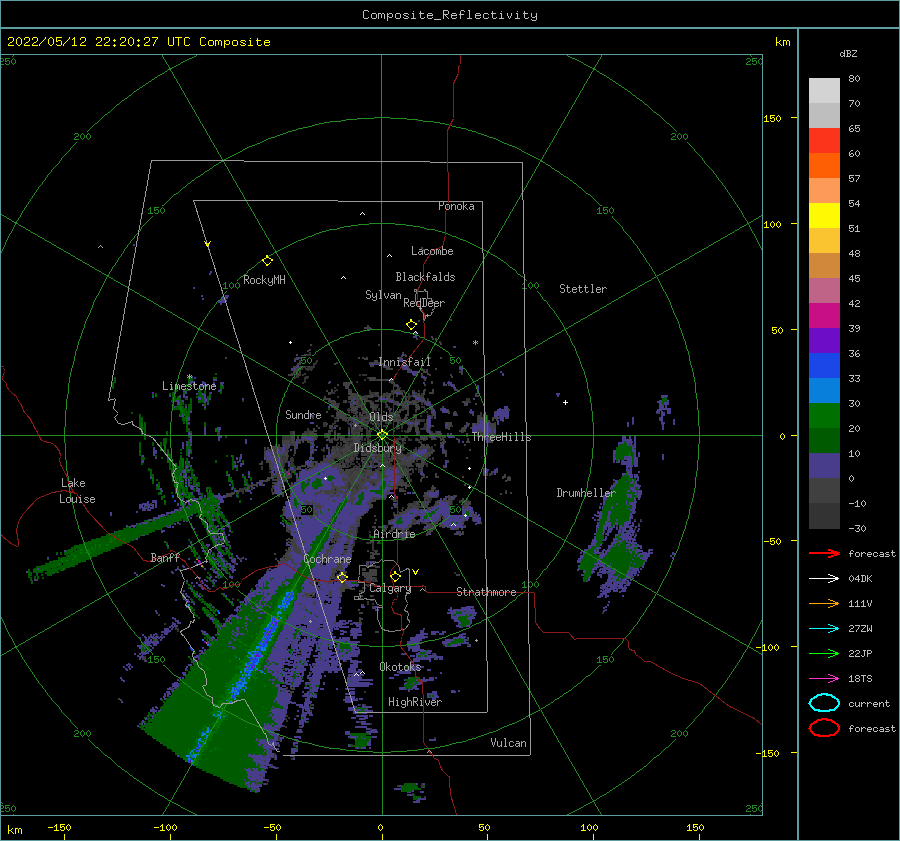Viewport: 900px width, 841px height.
Task: Click the yellow 'km' label at top right
Action: click(782, 42)
